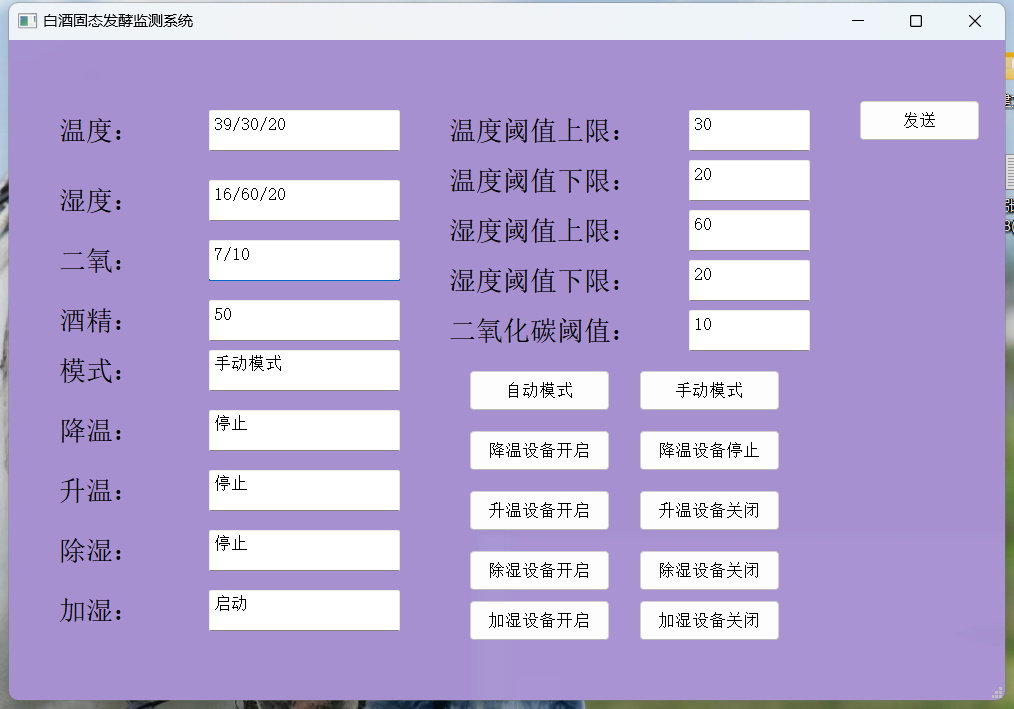Click 加湿设备关闭 to stop humidifier
The height and width of the screenshot is (709, 1014).
pos(709,620)
